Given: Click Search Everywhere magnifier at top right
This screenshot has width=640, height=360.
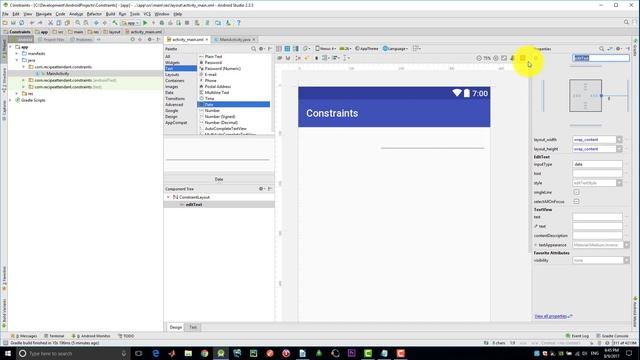Looking at the screenshot, I should [x=626, y=22].
